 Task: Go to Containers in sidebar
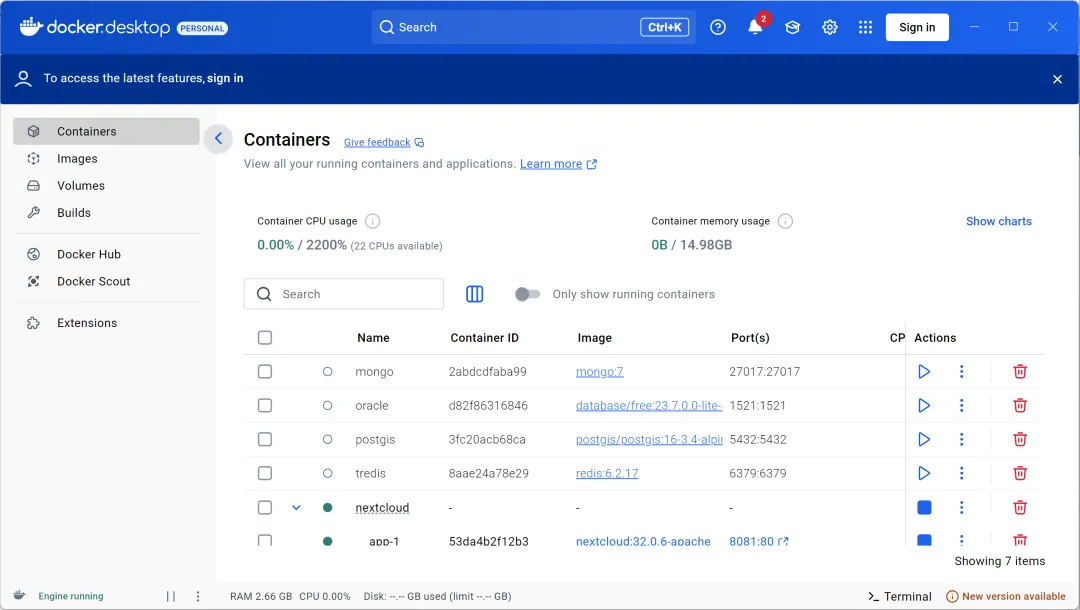point(106,132)
